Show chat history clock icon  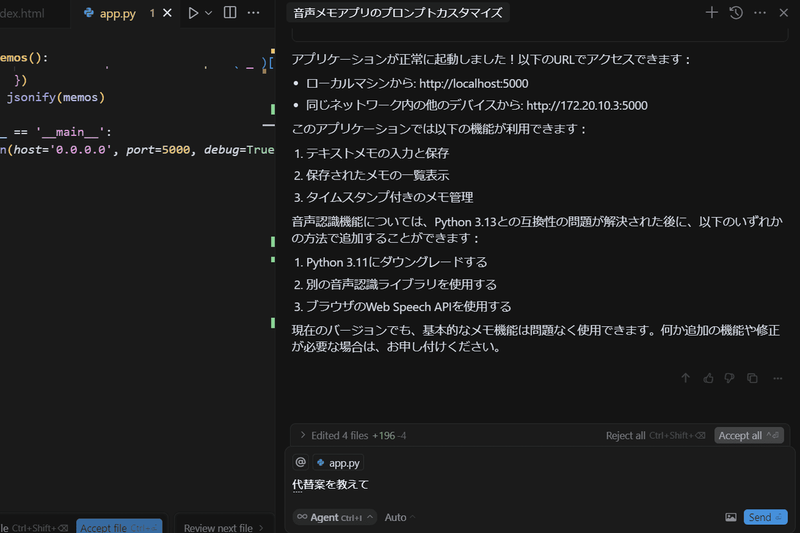click(x=736, y=13)
